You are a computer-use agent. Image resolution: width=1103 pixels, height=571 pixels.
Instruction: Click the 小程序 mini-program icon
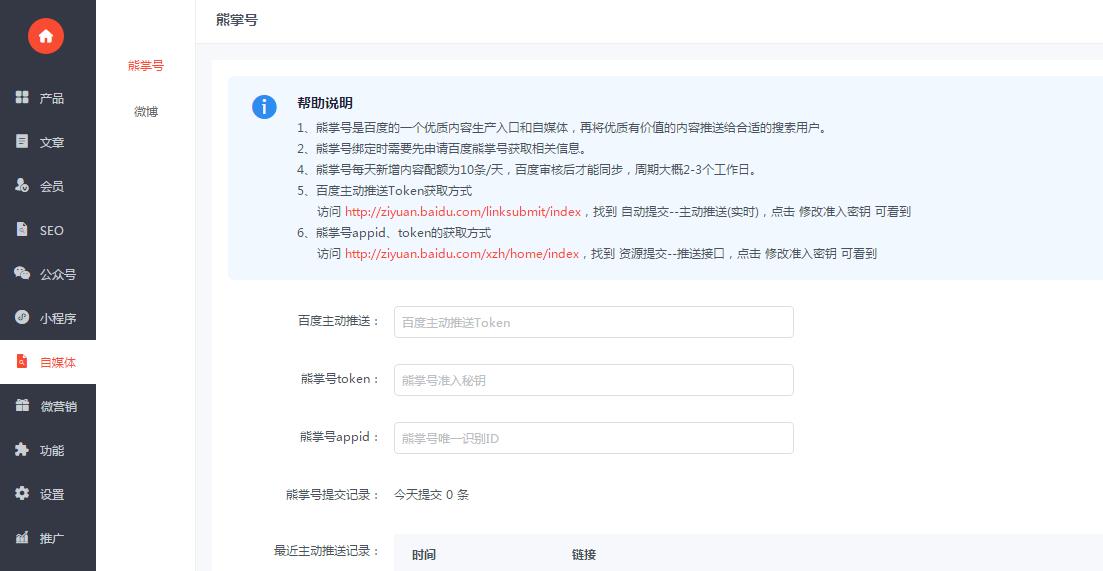point(23,317)
